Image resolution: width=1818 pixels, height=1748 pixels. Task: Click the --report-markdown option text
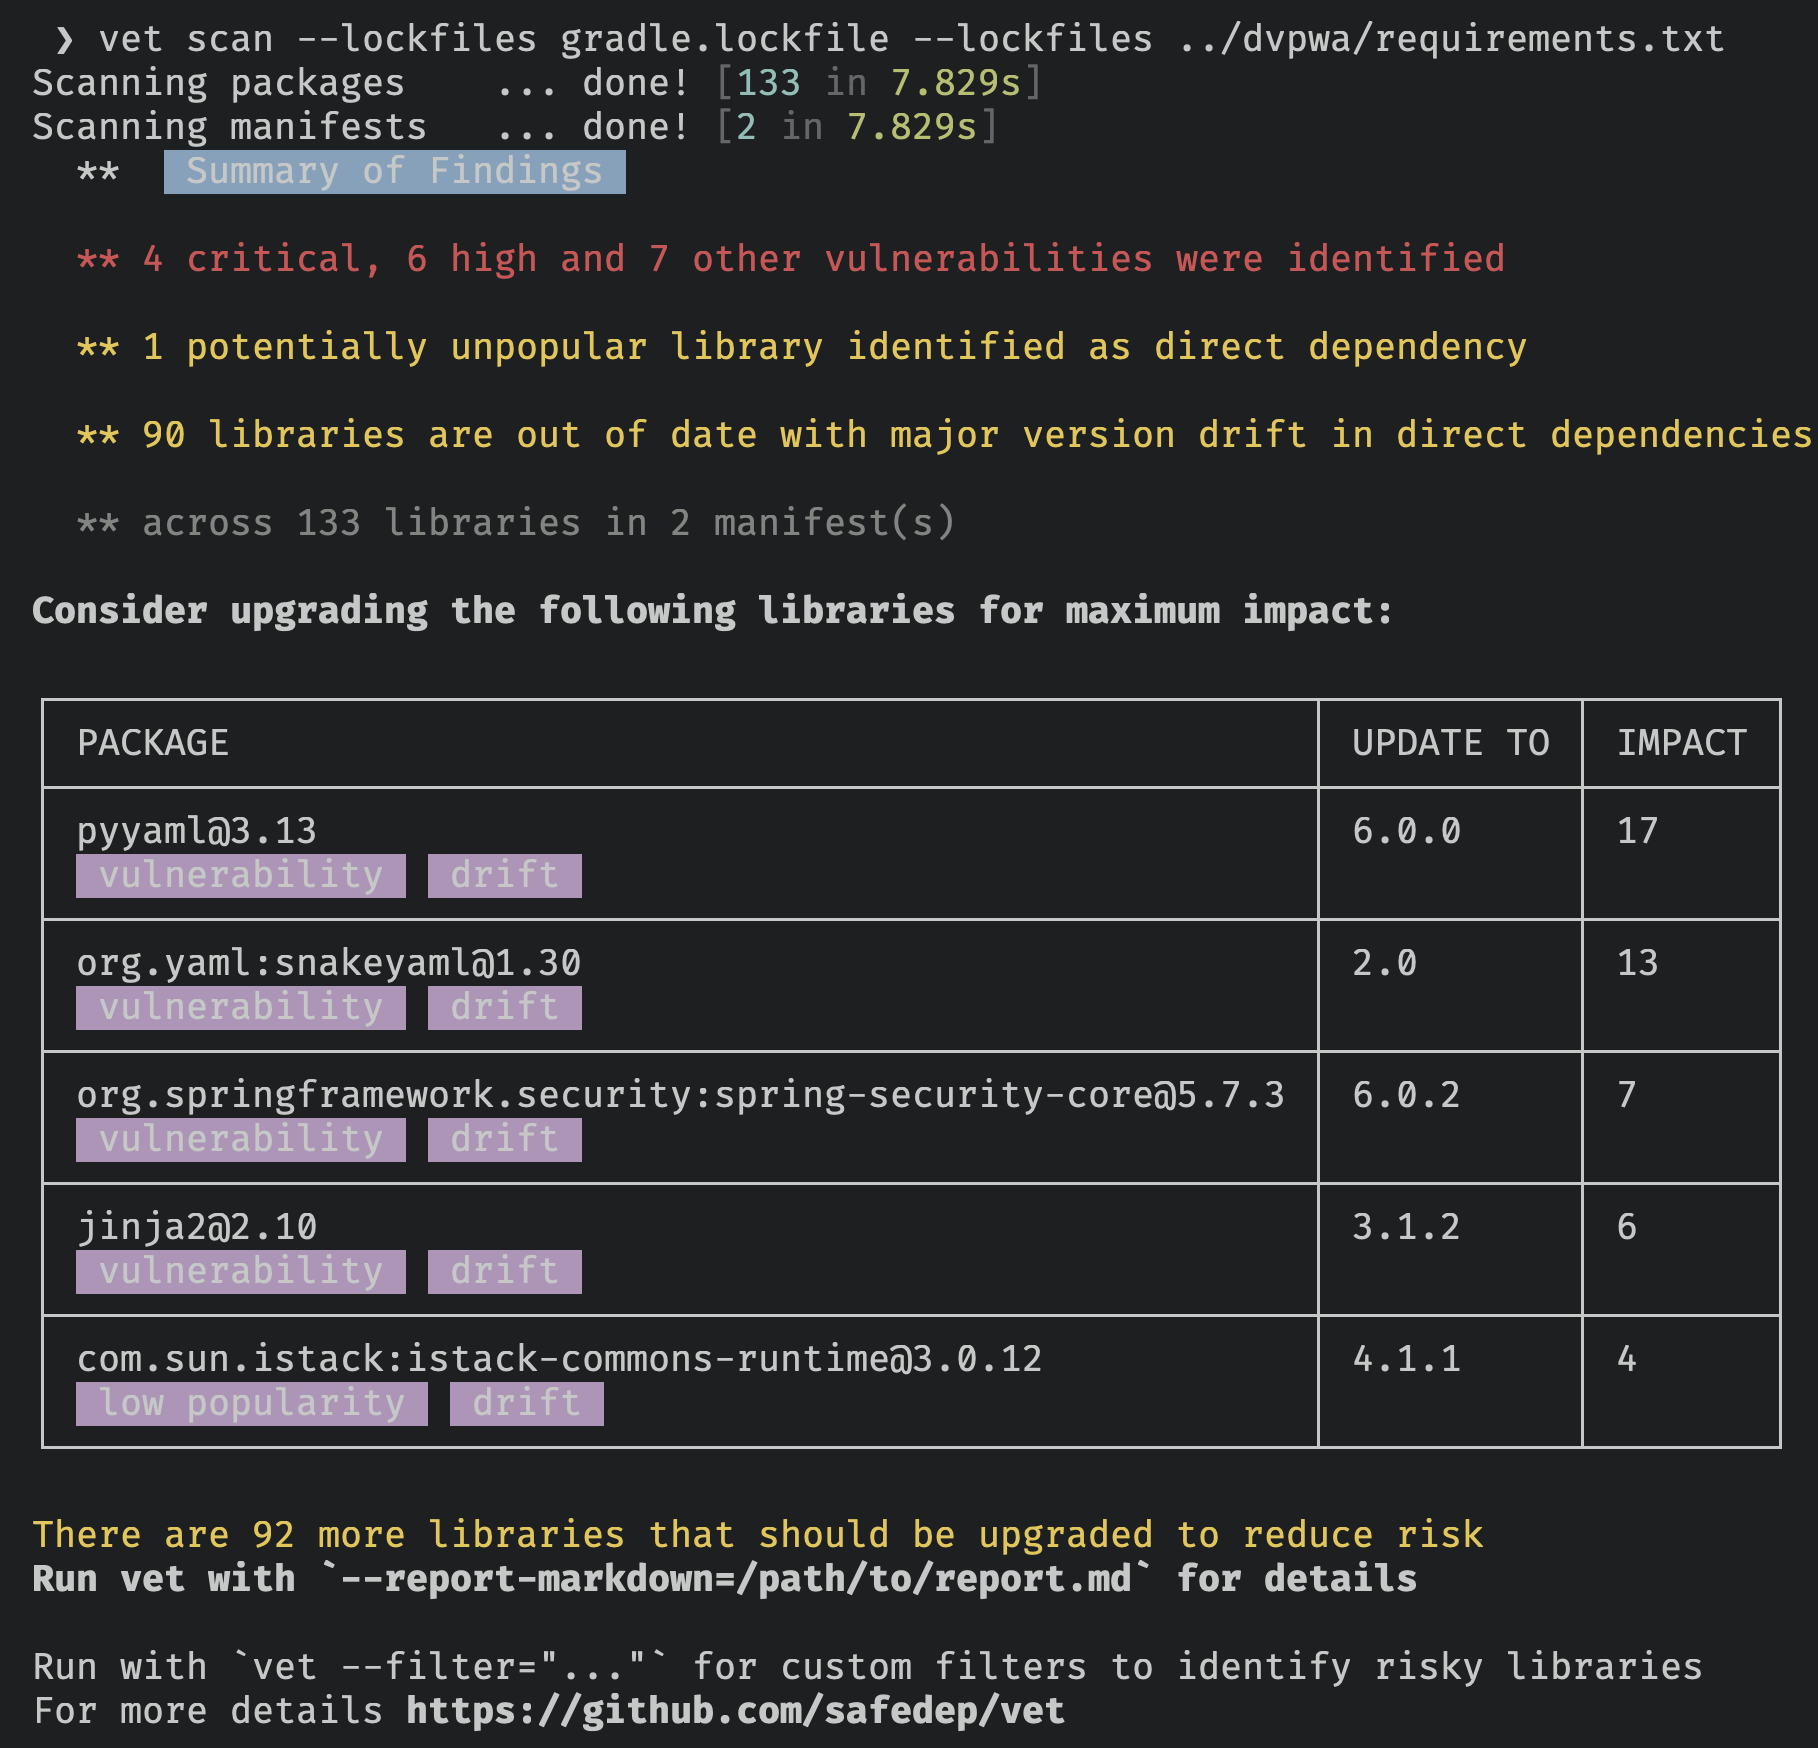click(735, 1579)
